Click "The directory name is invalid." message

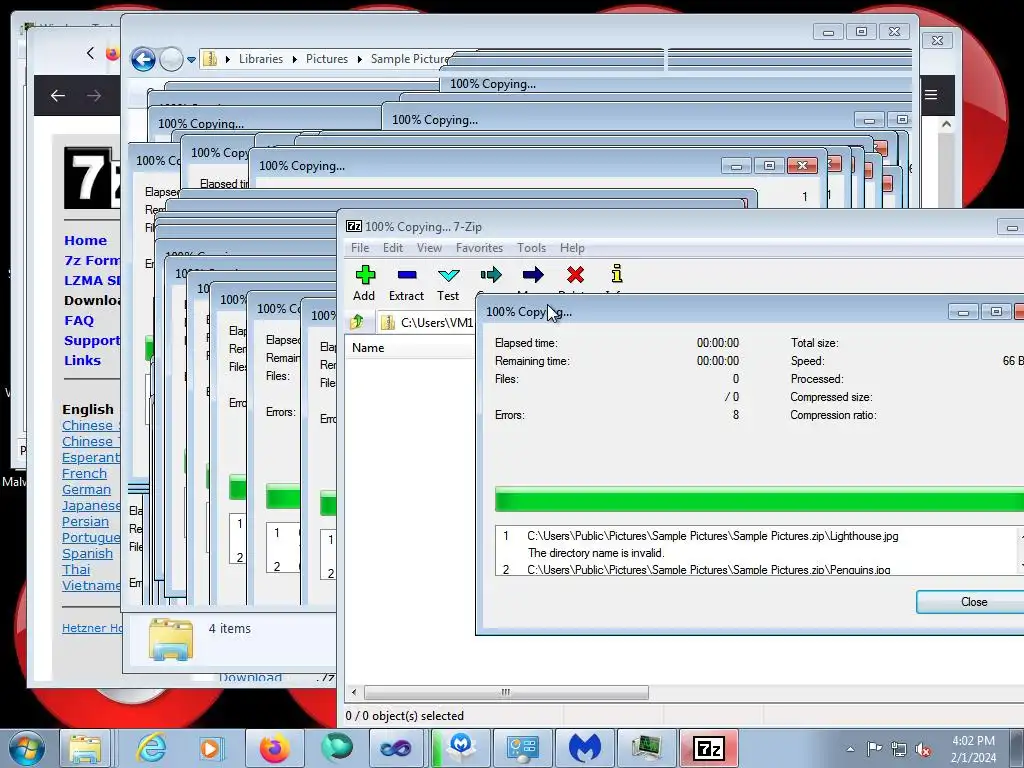point(596,553)
